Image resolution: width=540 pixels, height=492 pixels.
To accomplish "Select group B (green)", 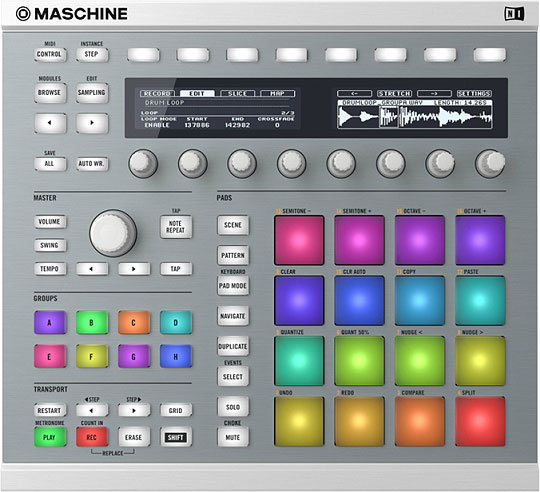I will tap(92, 323).
